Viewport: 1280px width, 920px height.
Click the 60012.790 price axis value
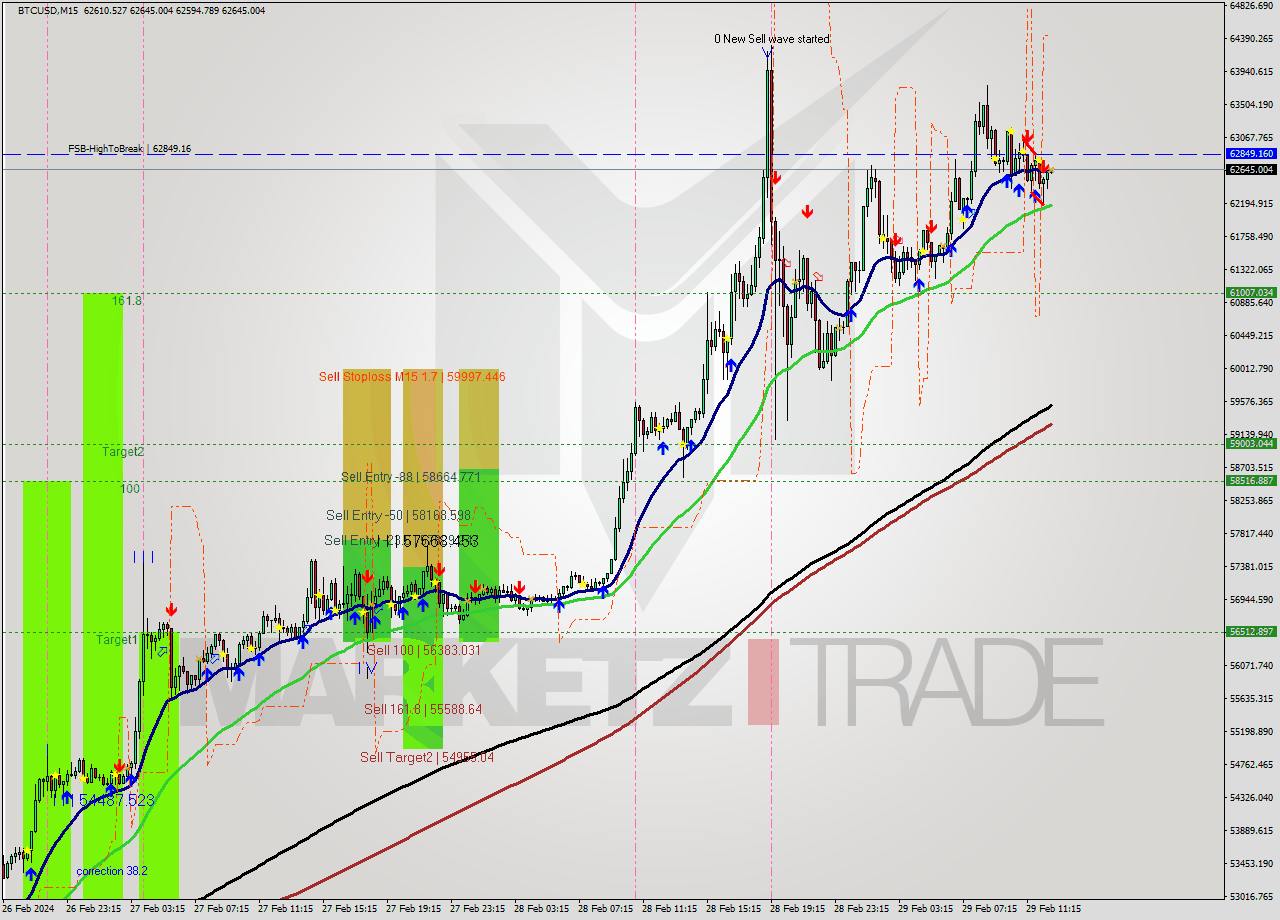pos(1250,368)
